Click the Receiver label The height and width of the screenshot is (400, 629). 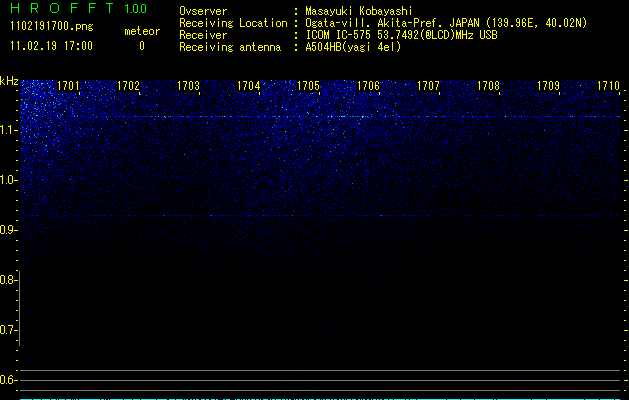click(203, 35)
